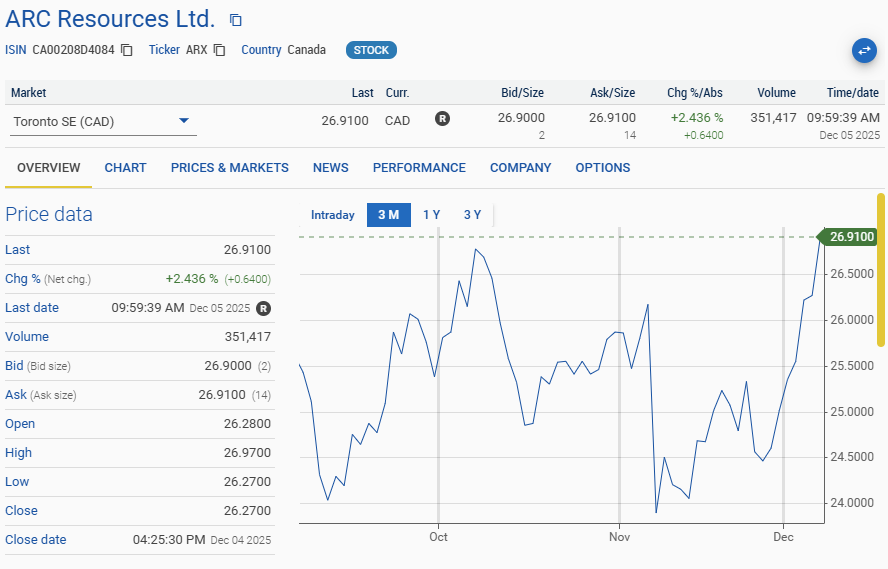Click the Close date label
The image size is (888, 569).
click(36, 539)
